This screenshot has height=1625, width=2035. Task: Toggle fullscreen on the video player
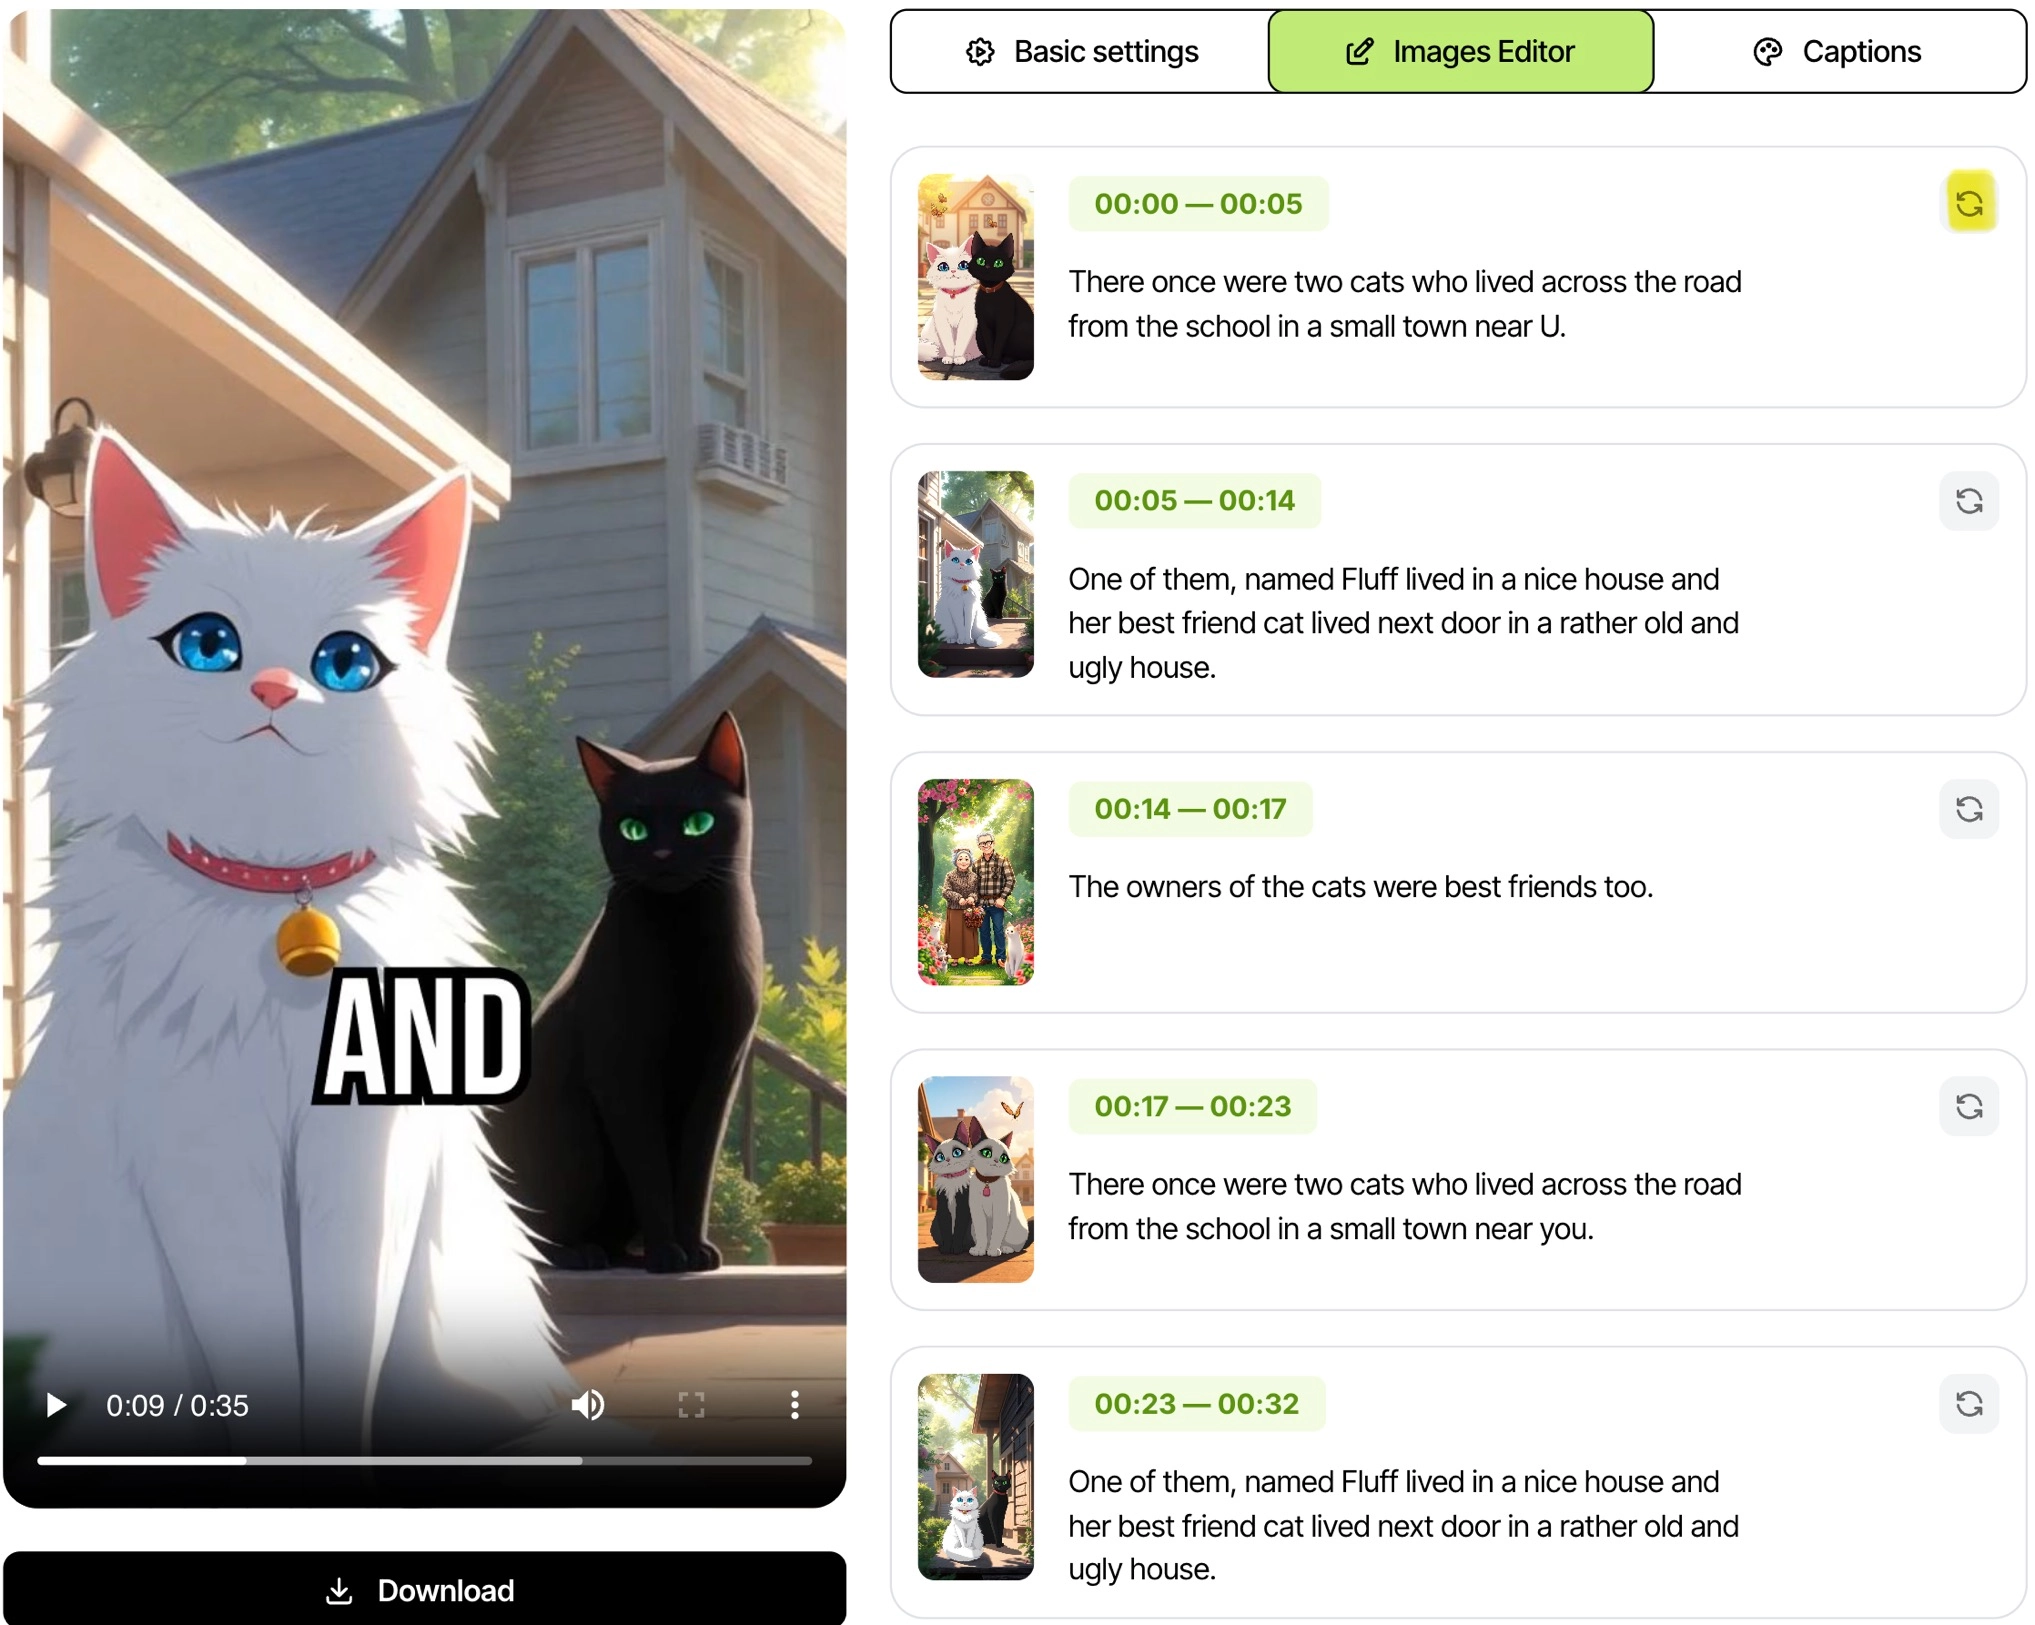(x=691, y=1405)
